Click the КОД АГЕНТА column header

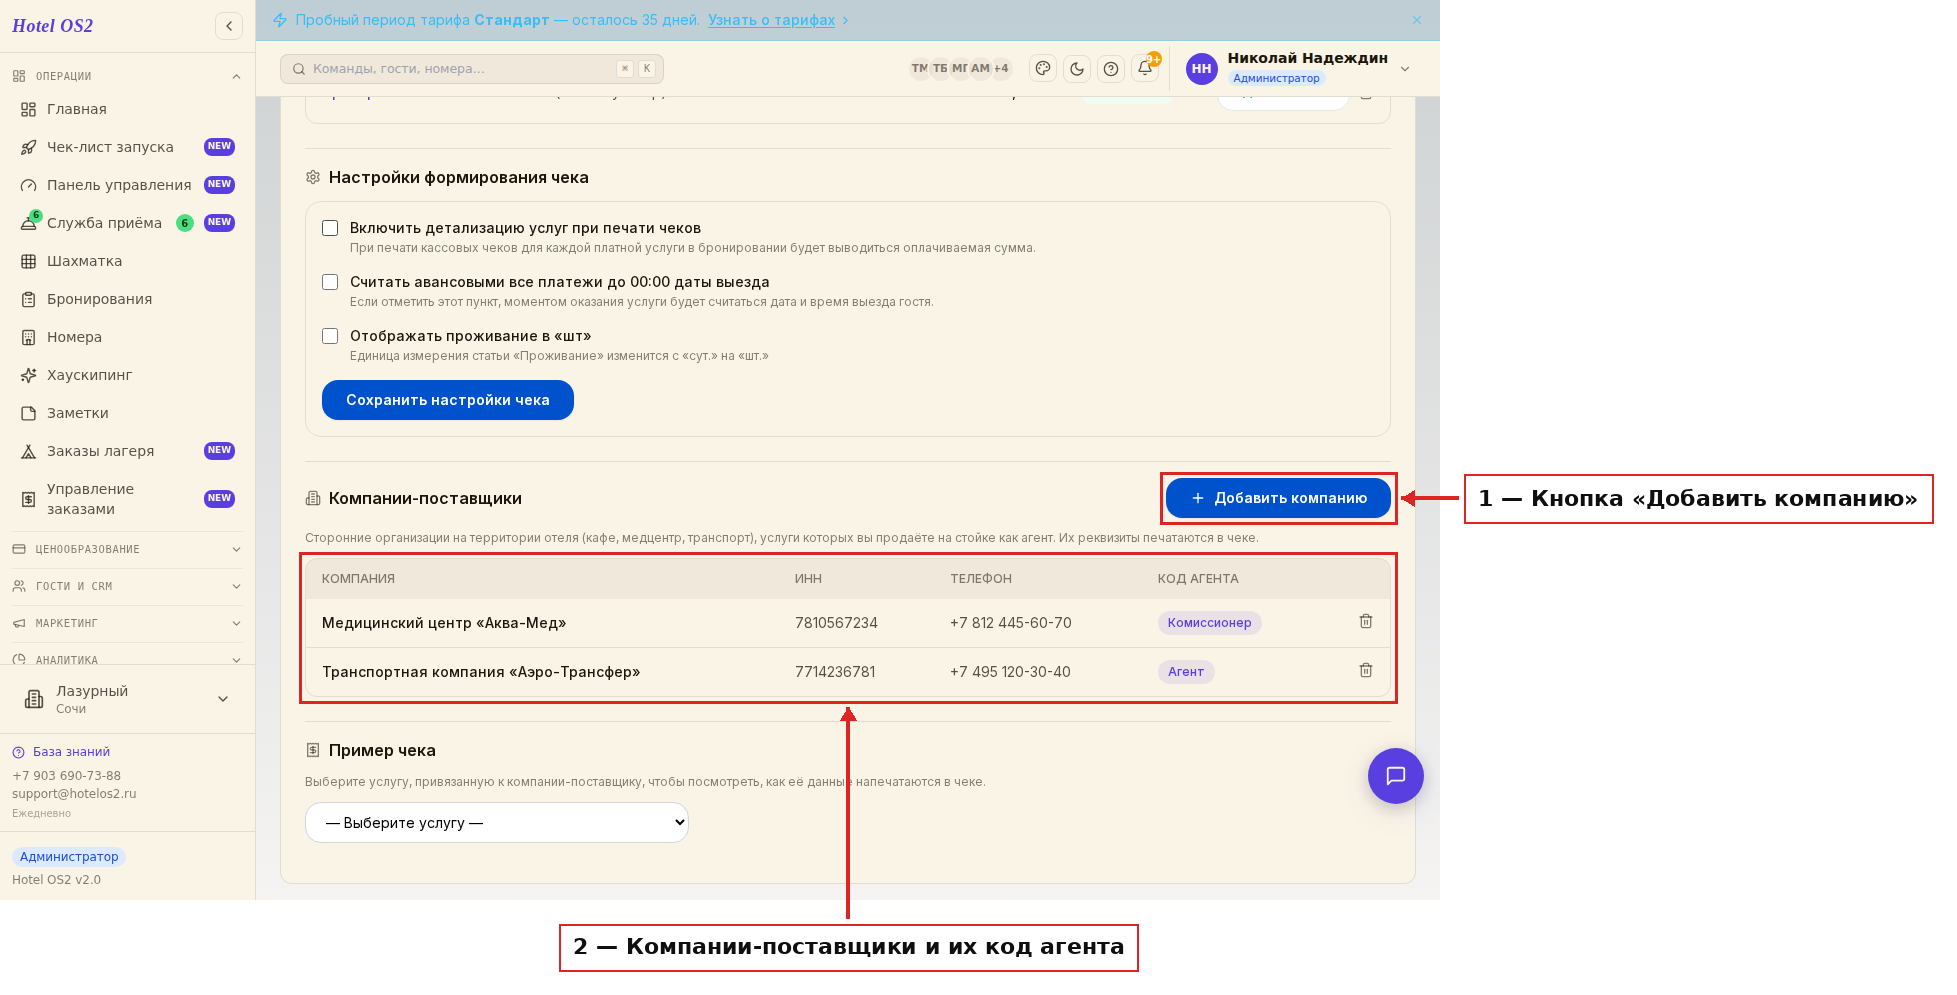(x=1198, y=579)
